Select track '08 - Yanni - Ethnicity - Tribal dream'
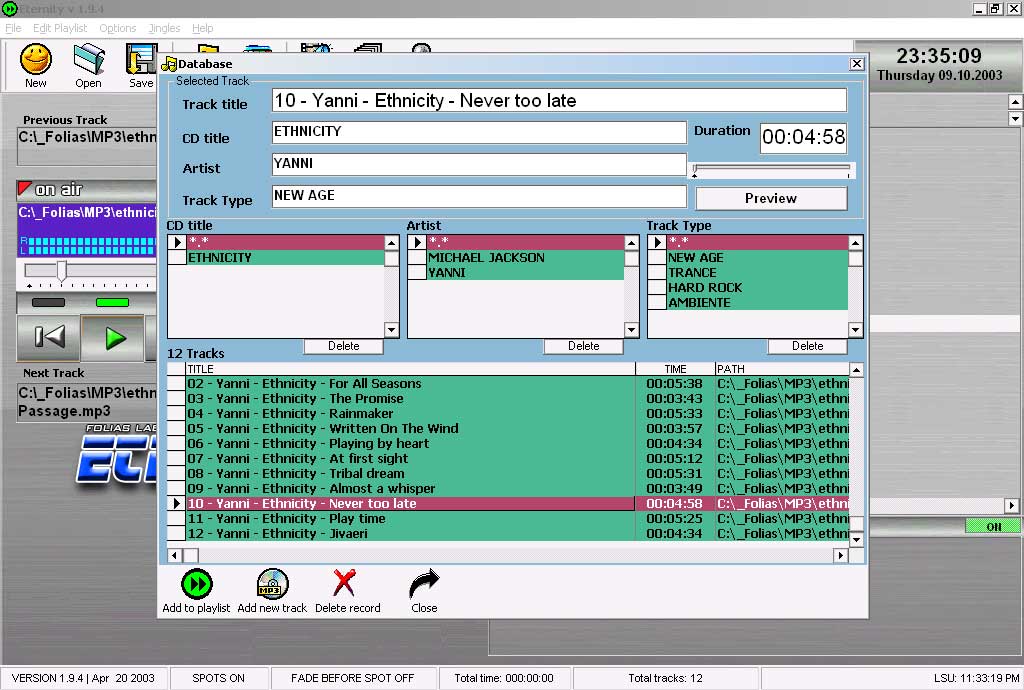Image resolution: width=1024 pixels, height=690 pixels. click(x=410, y=474)
